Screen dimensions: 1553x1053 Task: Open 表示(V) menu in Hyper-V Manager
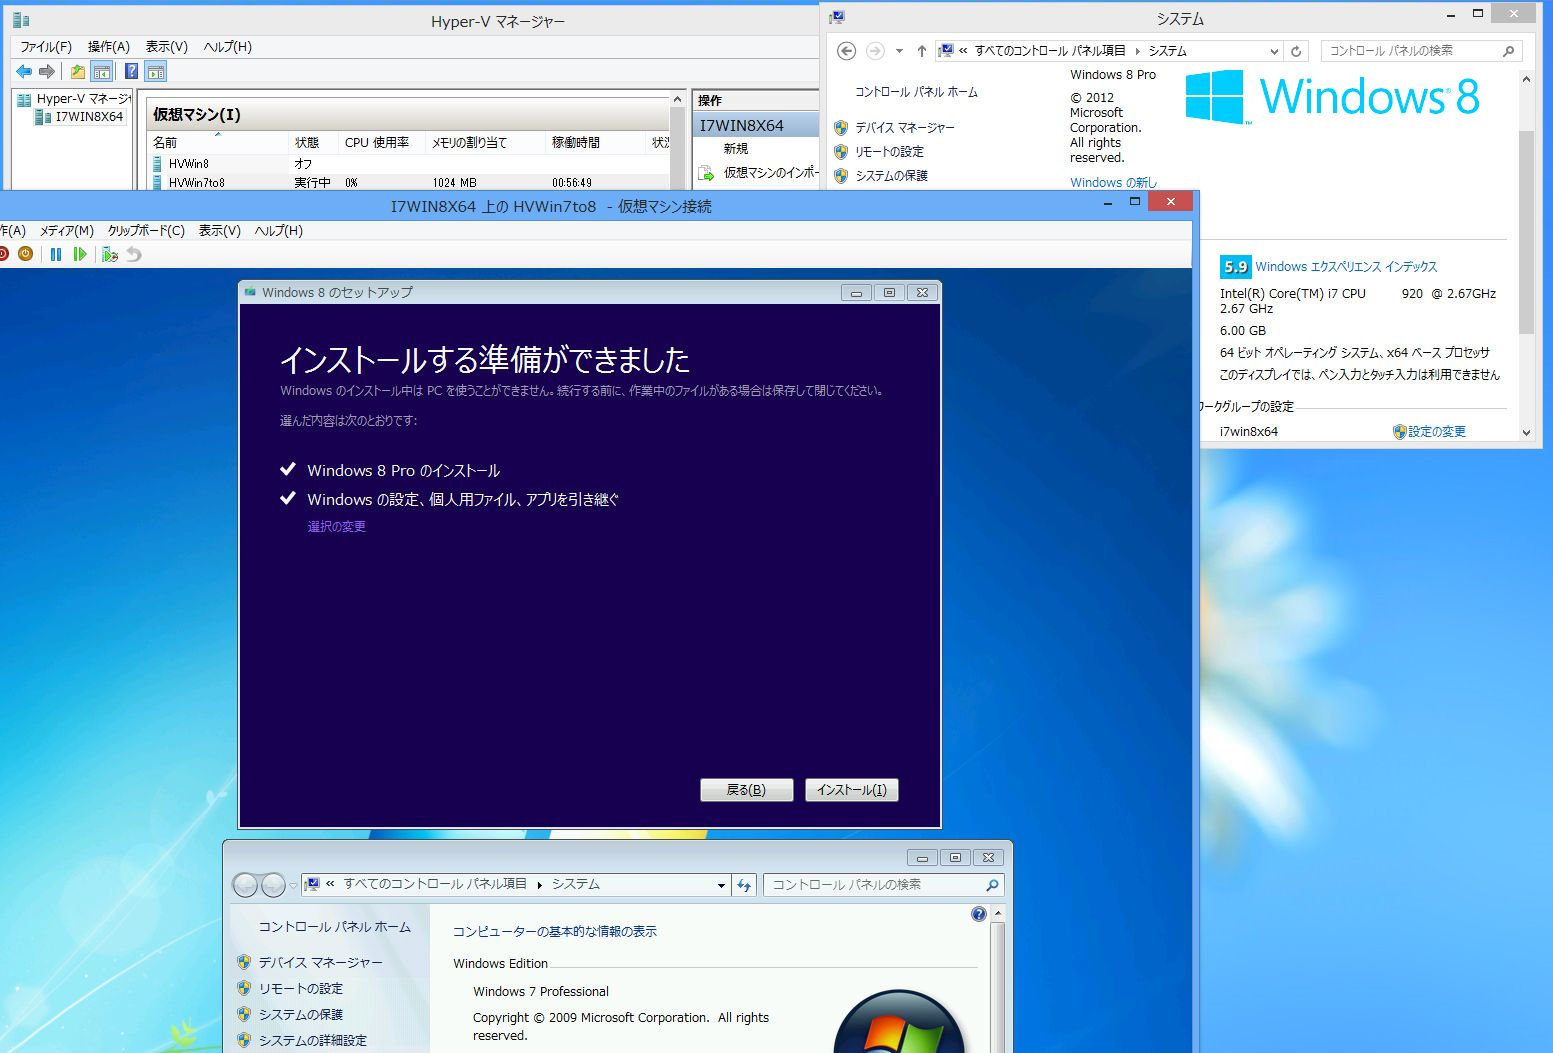[x=167, y=47]
